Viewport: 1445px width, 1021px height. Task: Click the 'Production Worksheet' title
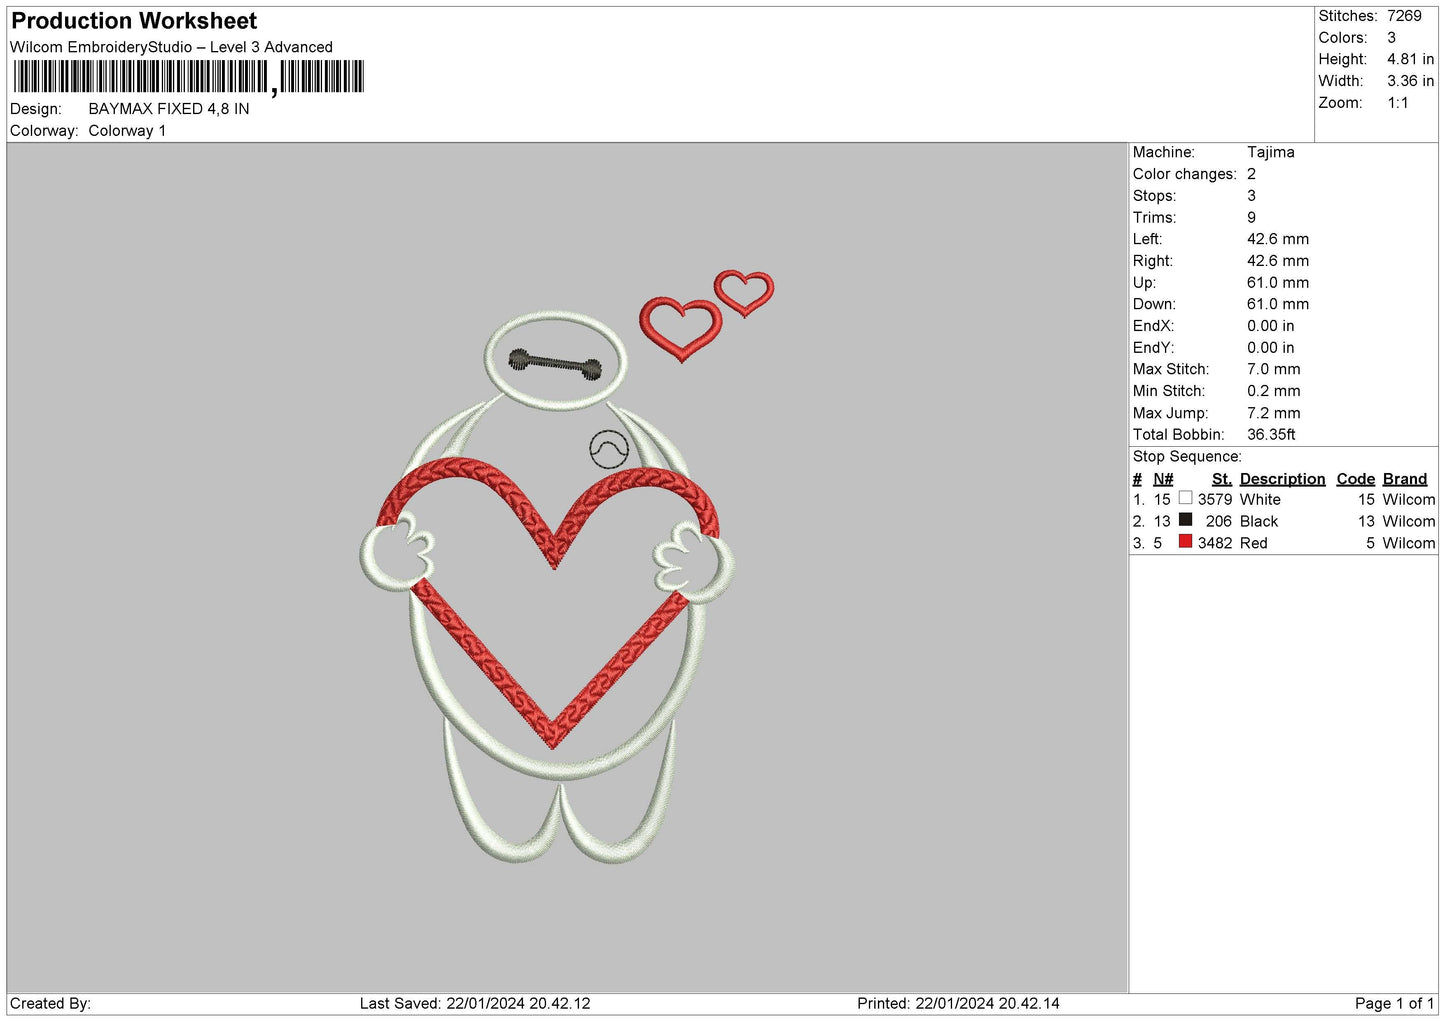click(134, 21)
